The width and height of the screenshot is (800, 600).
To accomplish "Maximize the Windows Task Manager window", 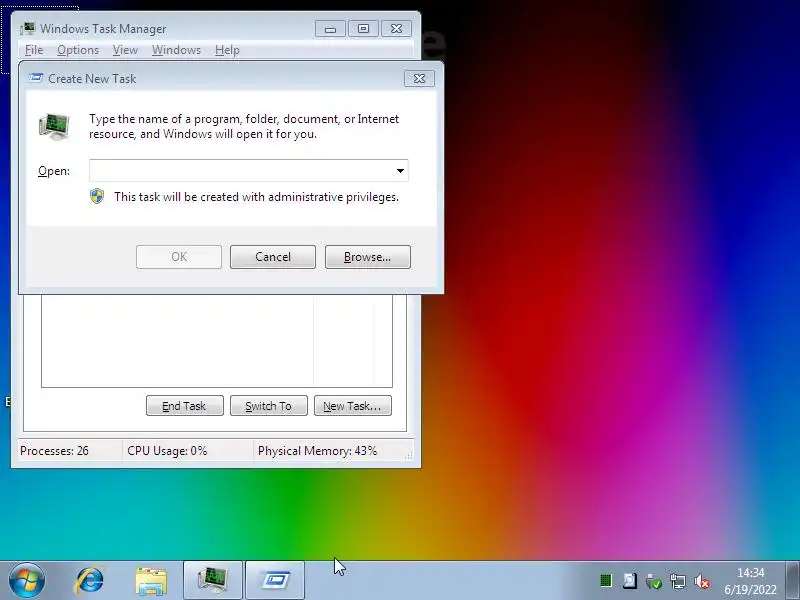I will pyautogui.click(x=363, y=29).
